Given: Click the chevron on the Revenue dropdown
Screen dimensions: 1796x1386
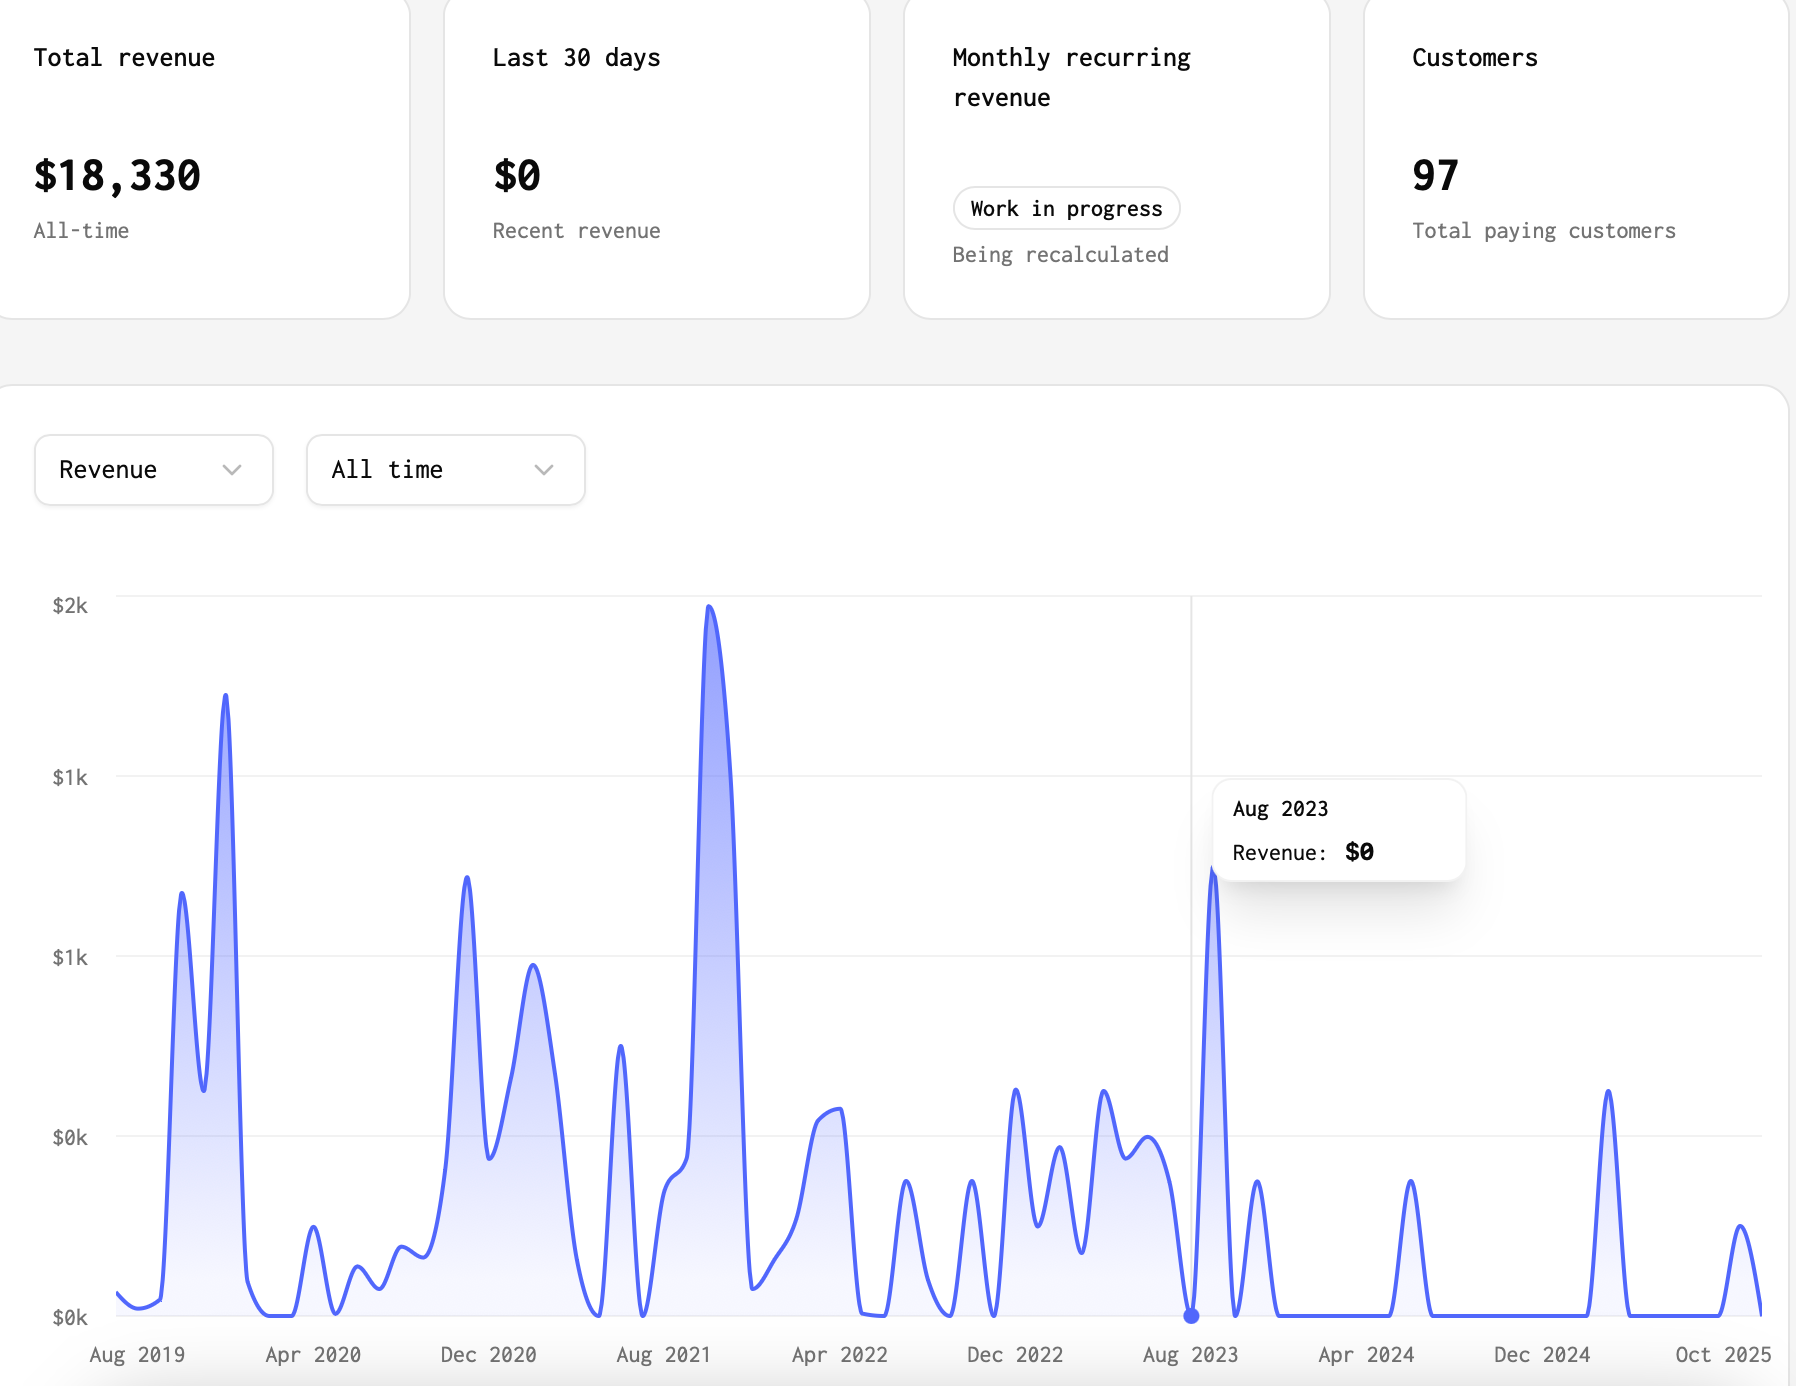Looking at the screenshot, I should pos(233,470).
